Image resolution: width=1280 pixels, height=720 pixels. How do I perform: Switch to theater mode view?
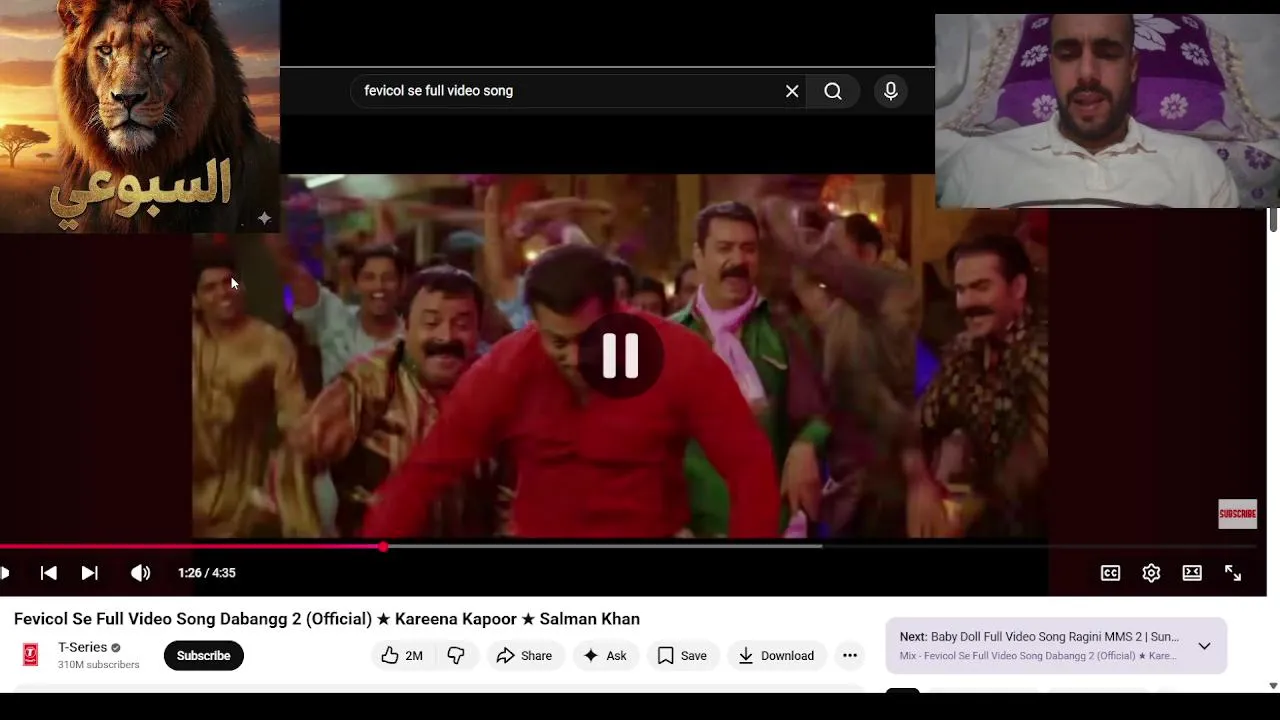click(x=1192, y=573)
